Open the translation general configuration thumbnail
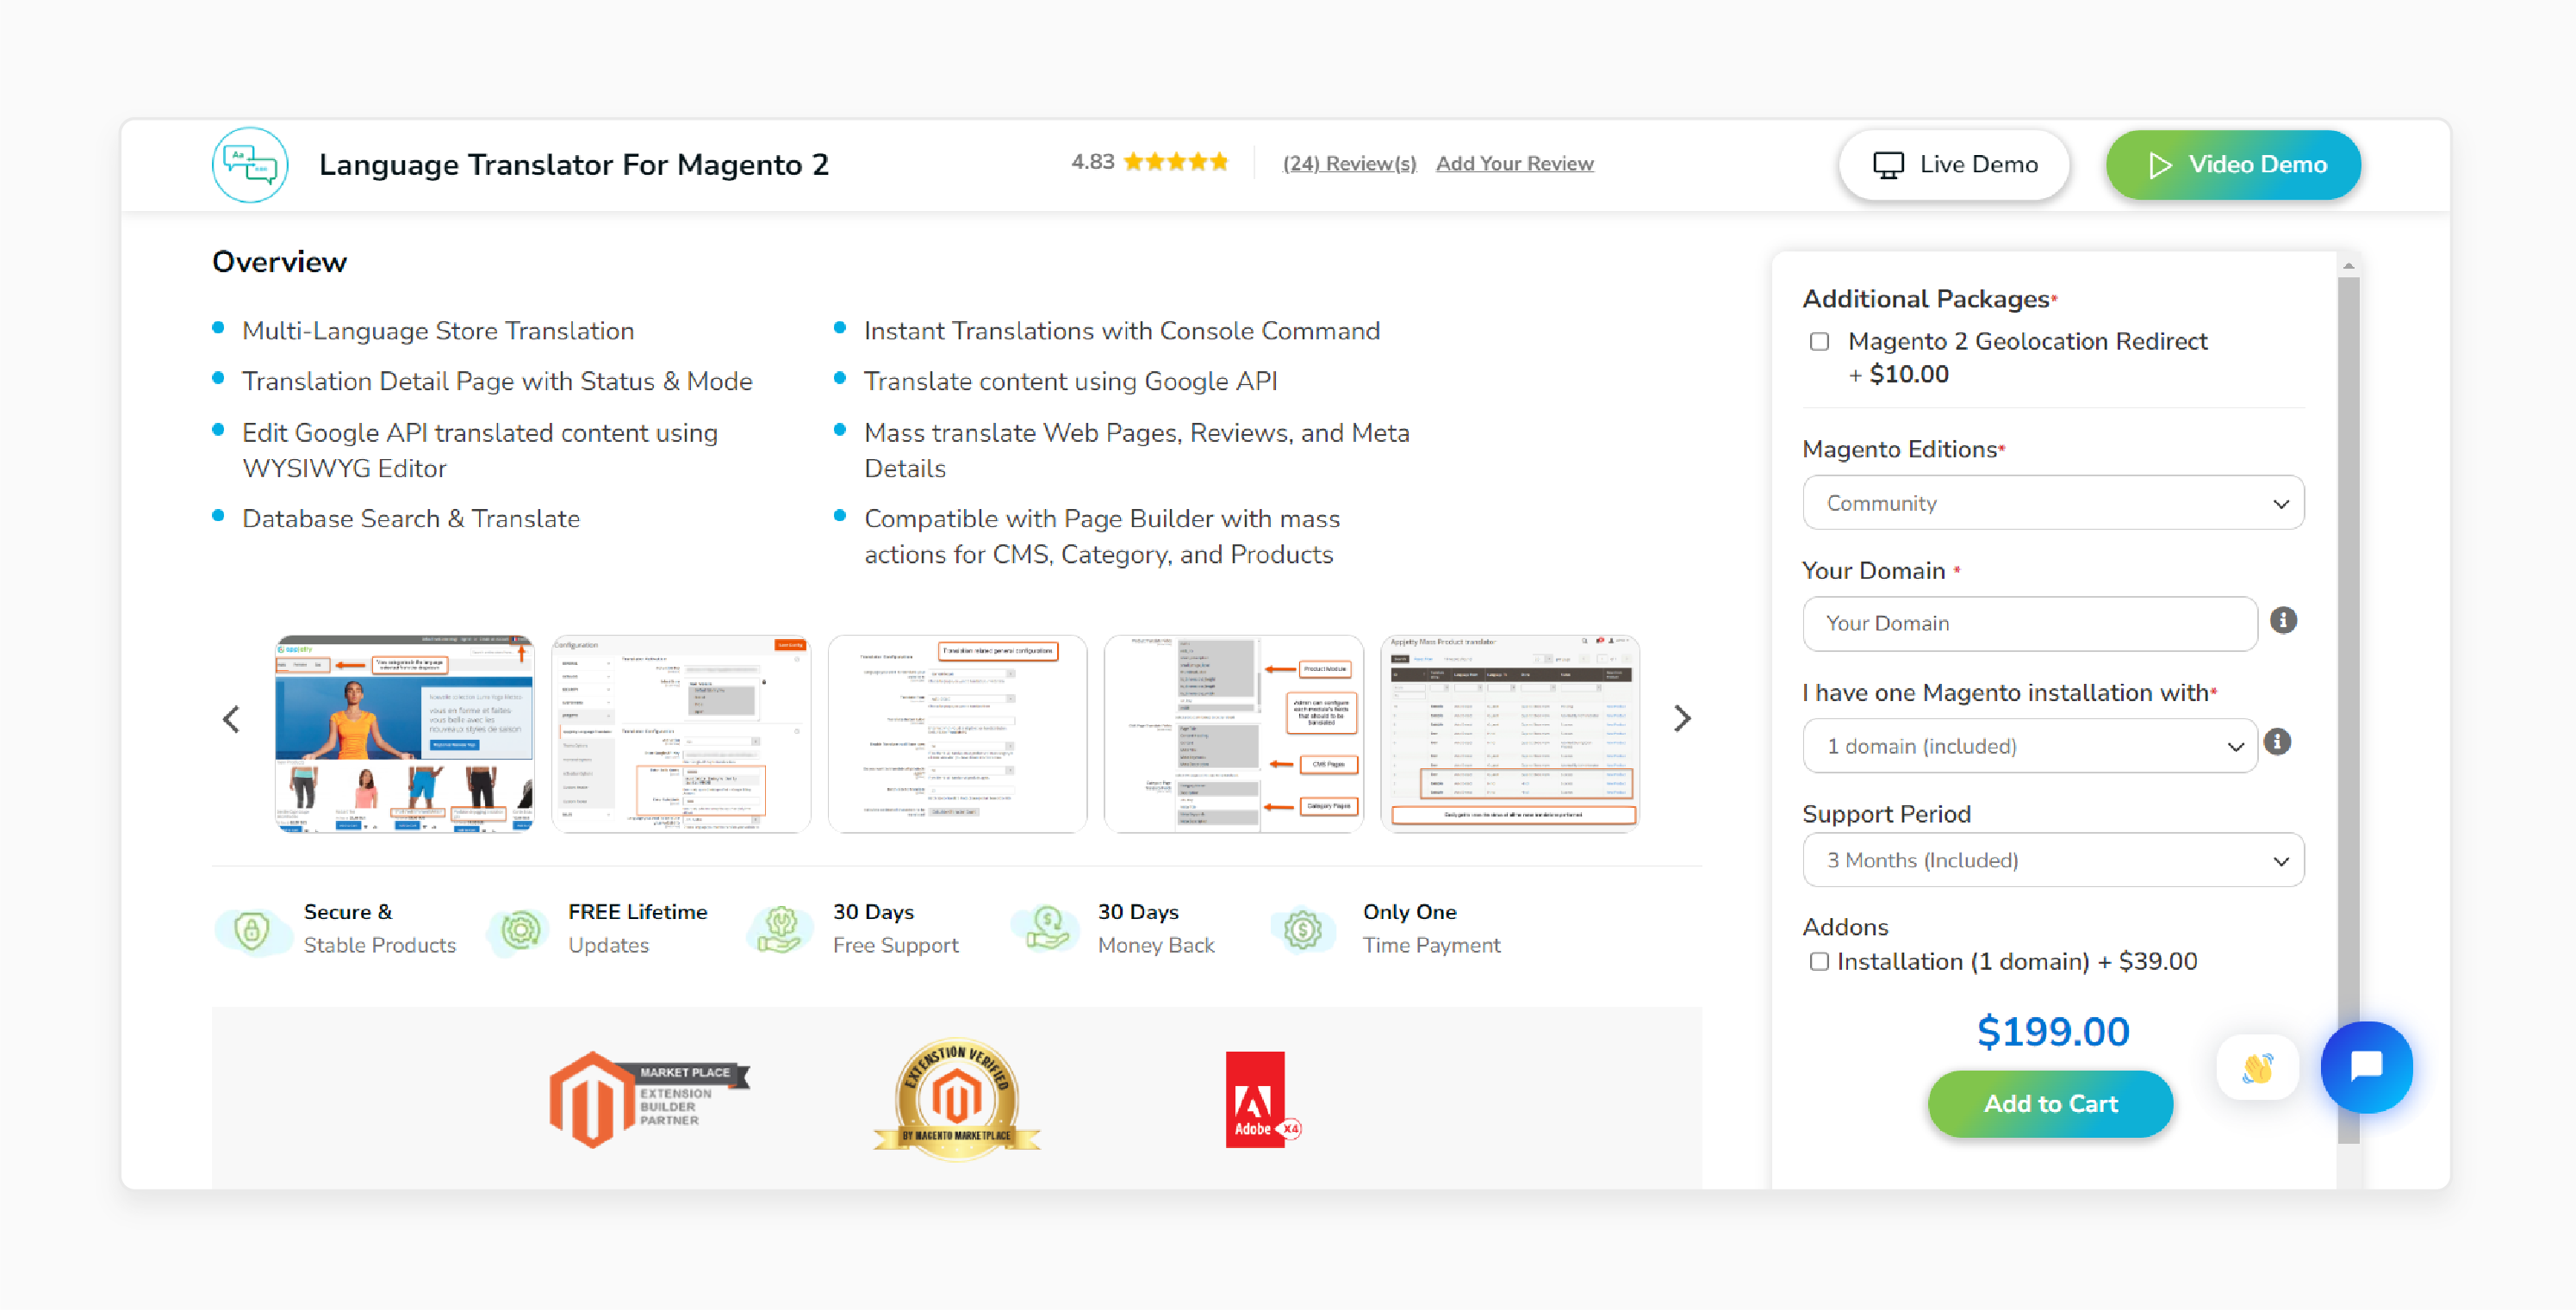 click(957, 733)
